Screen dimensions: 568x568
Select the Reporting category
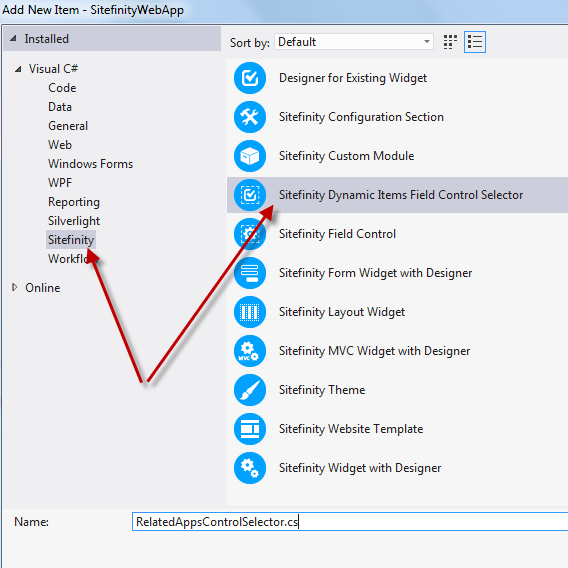click(74, 202)
